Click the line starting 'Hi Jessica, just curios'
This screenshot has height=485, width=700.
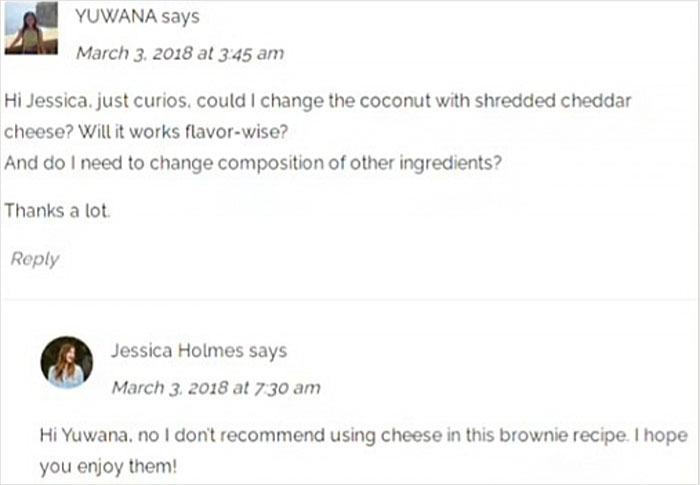point(317,101)
